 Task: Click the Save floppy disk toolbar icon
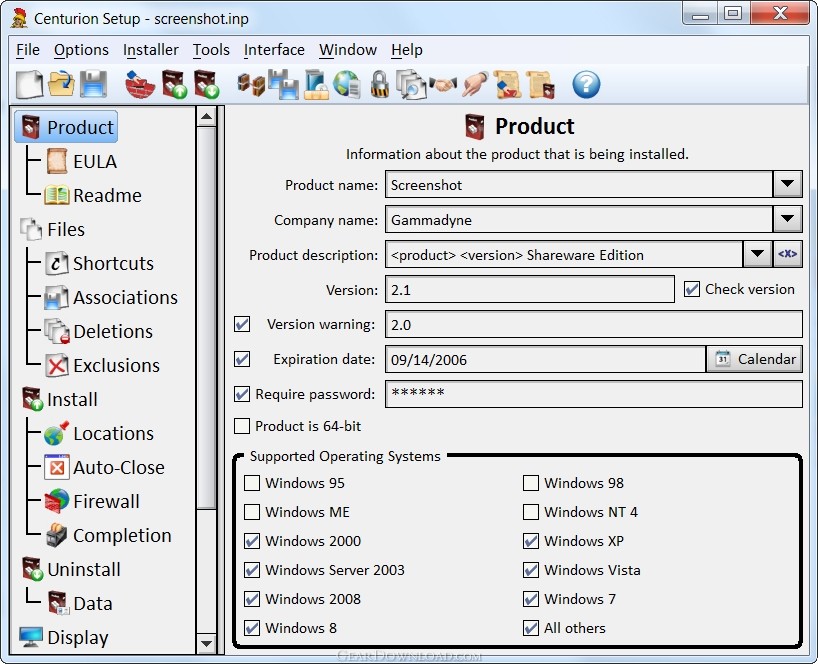93,84
